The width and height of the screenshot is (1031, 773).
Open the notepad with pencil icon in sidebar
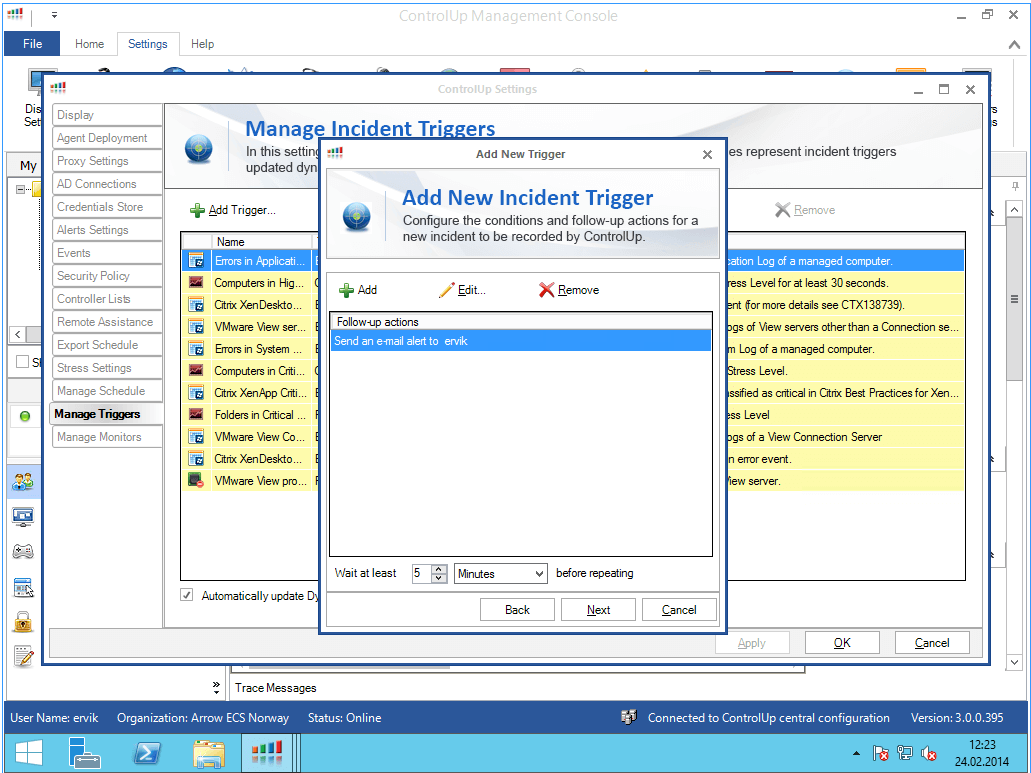(x=23, y=656)
